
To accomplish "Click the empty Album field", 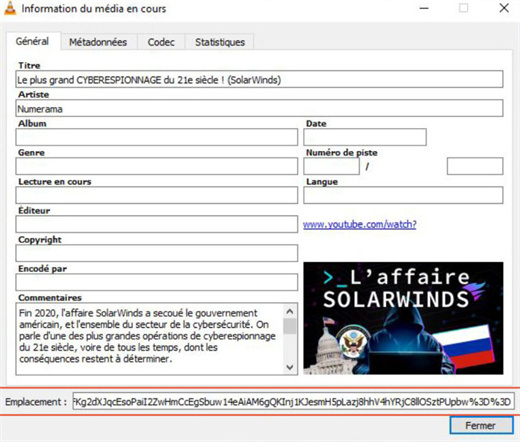I will [157, 137].
